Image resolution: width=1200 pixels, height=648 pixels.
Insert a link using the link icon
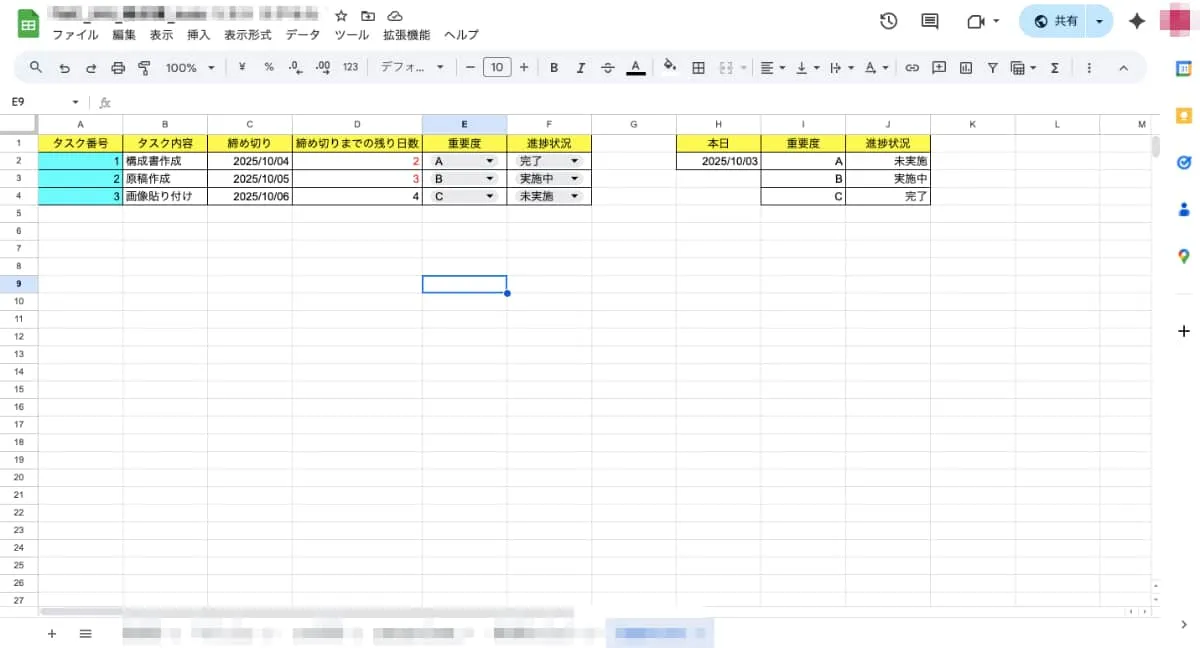[911, 67]
